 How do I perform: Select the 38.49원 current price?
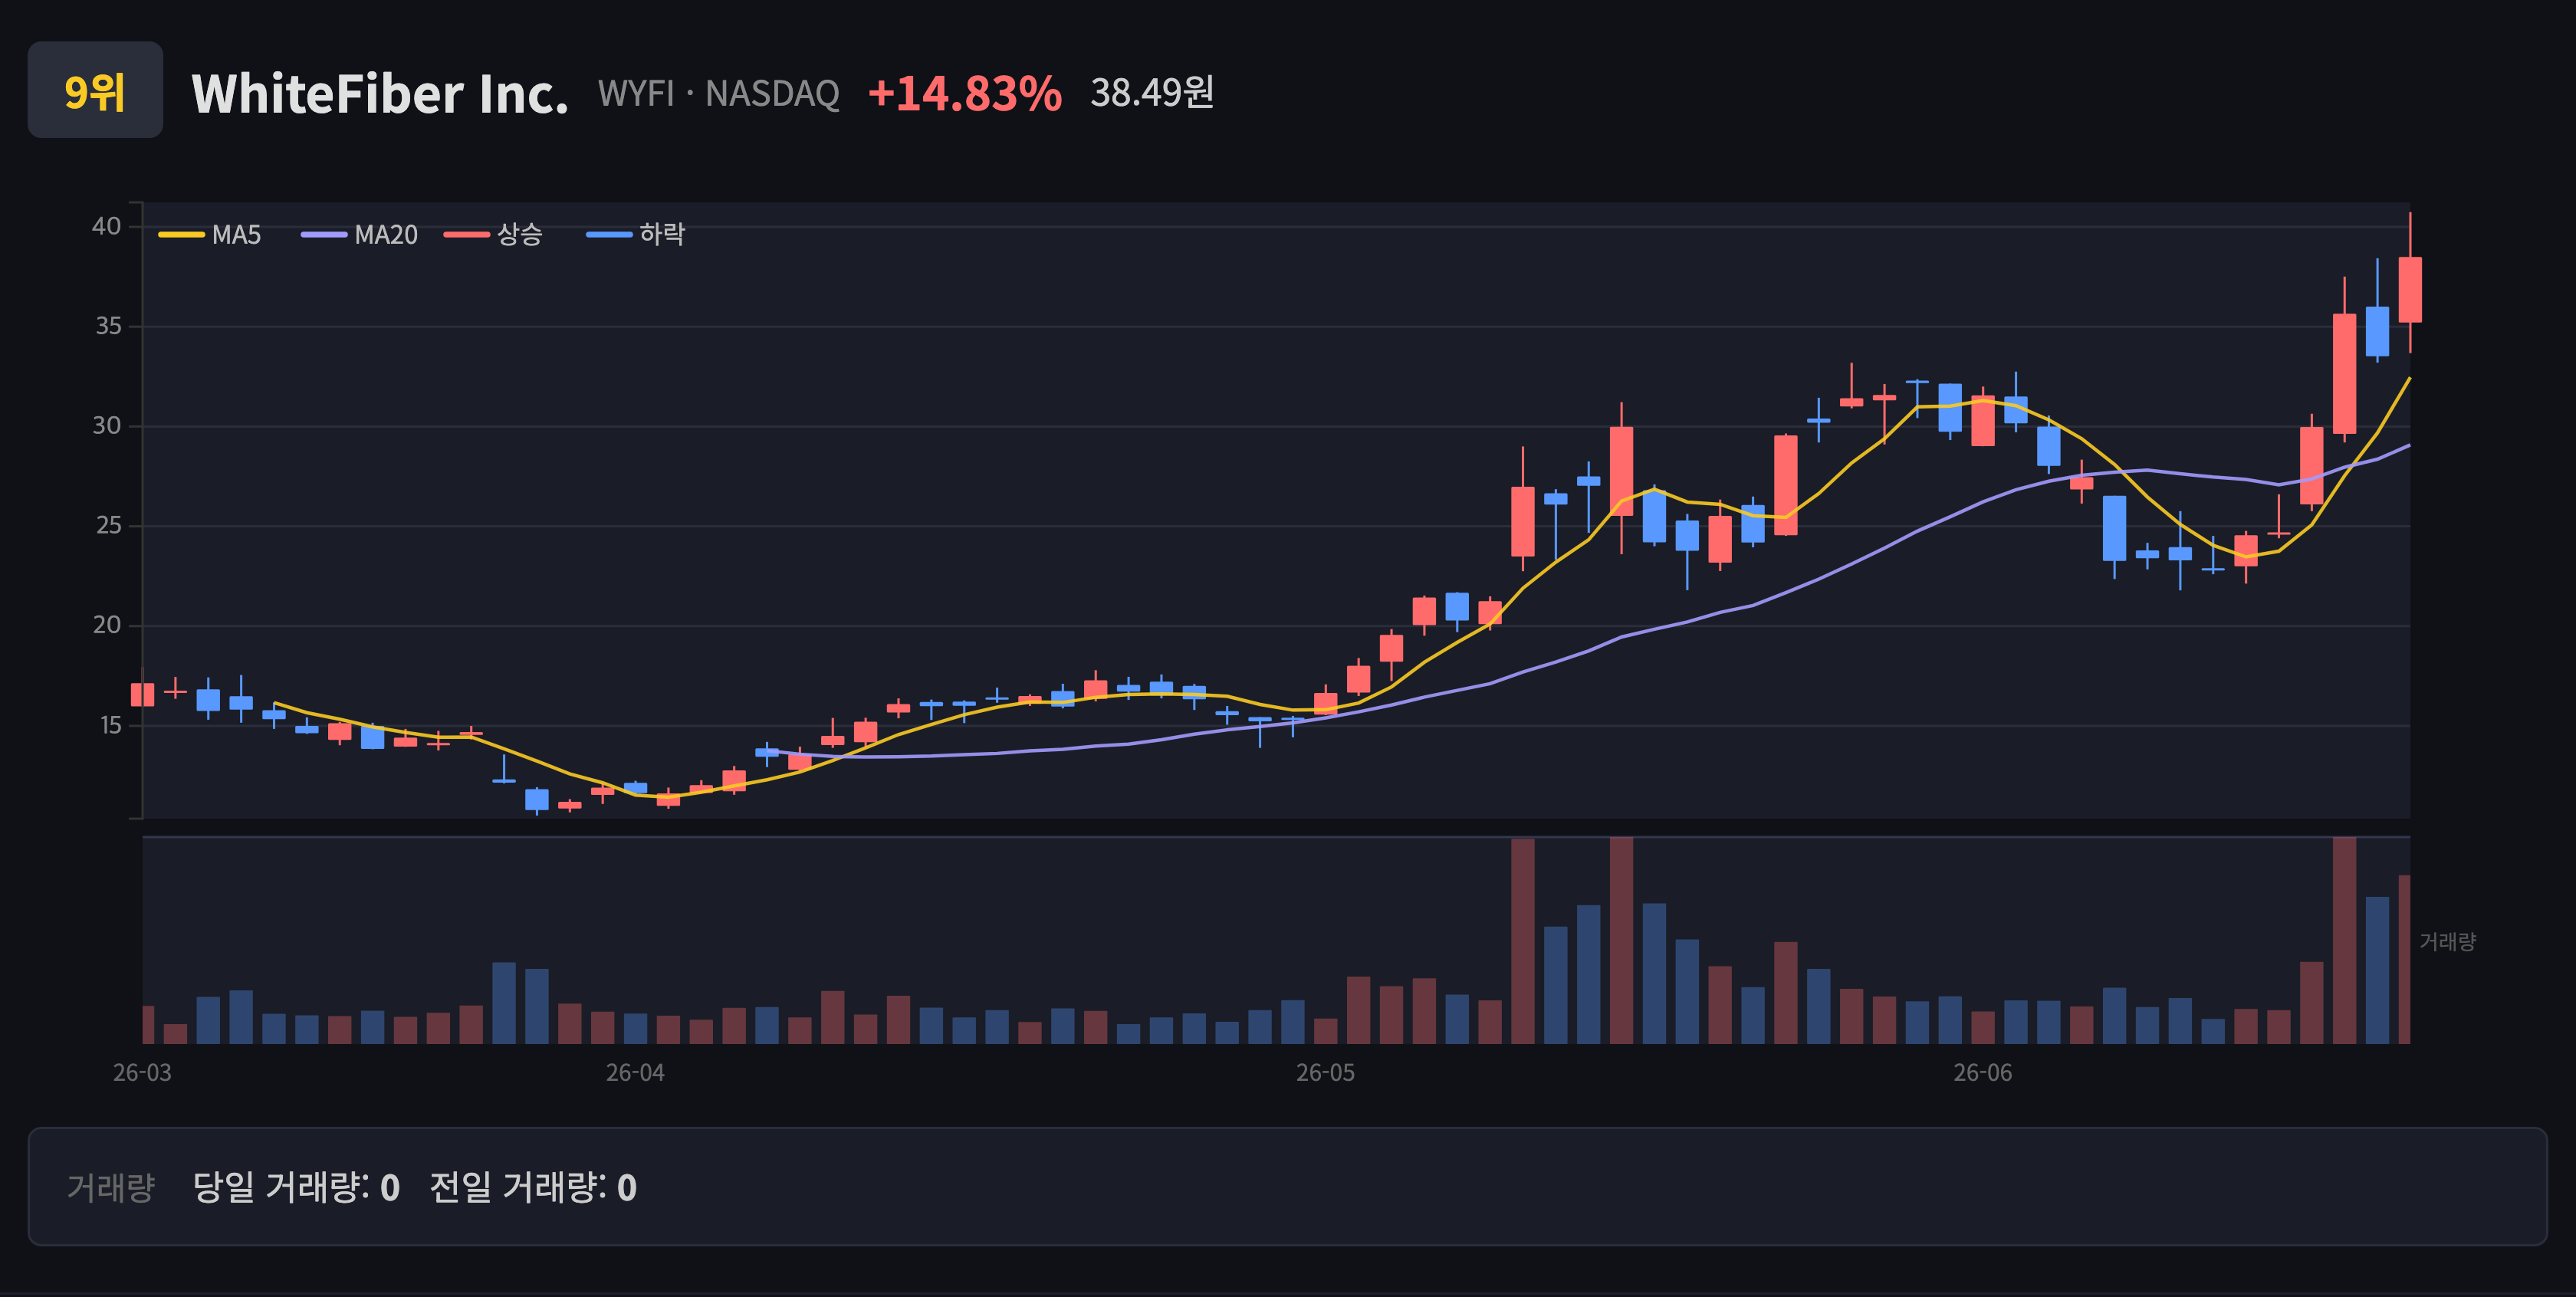coord(1152,93)
